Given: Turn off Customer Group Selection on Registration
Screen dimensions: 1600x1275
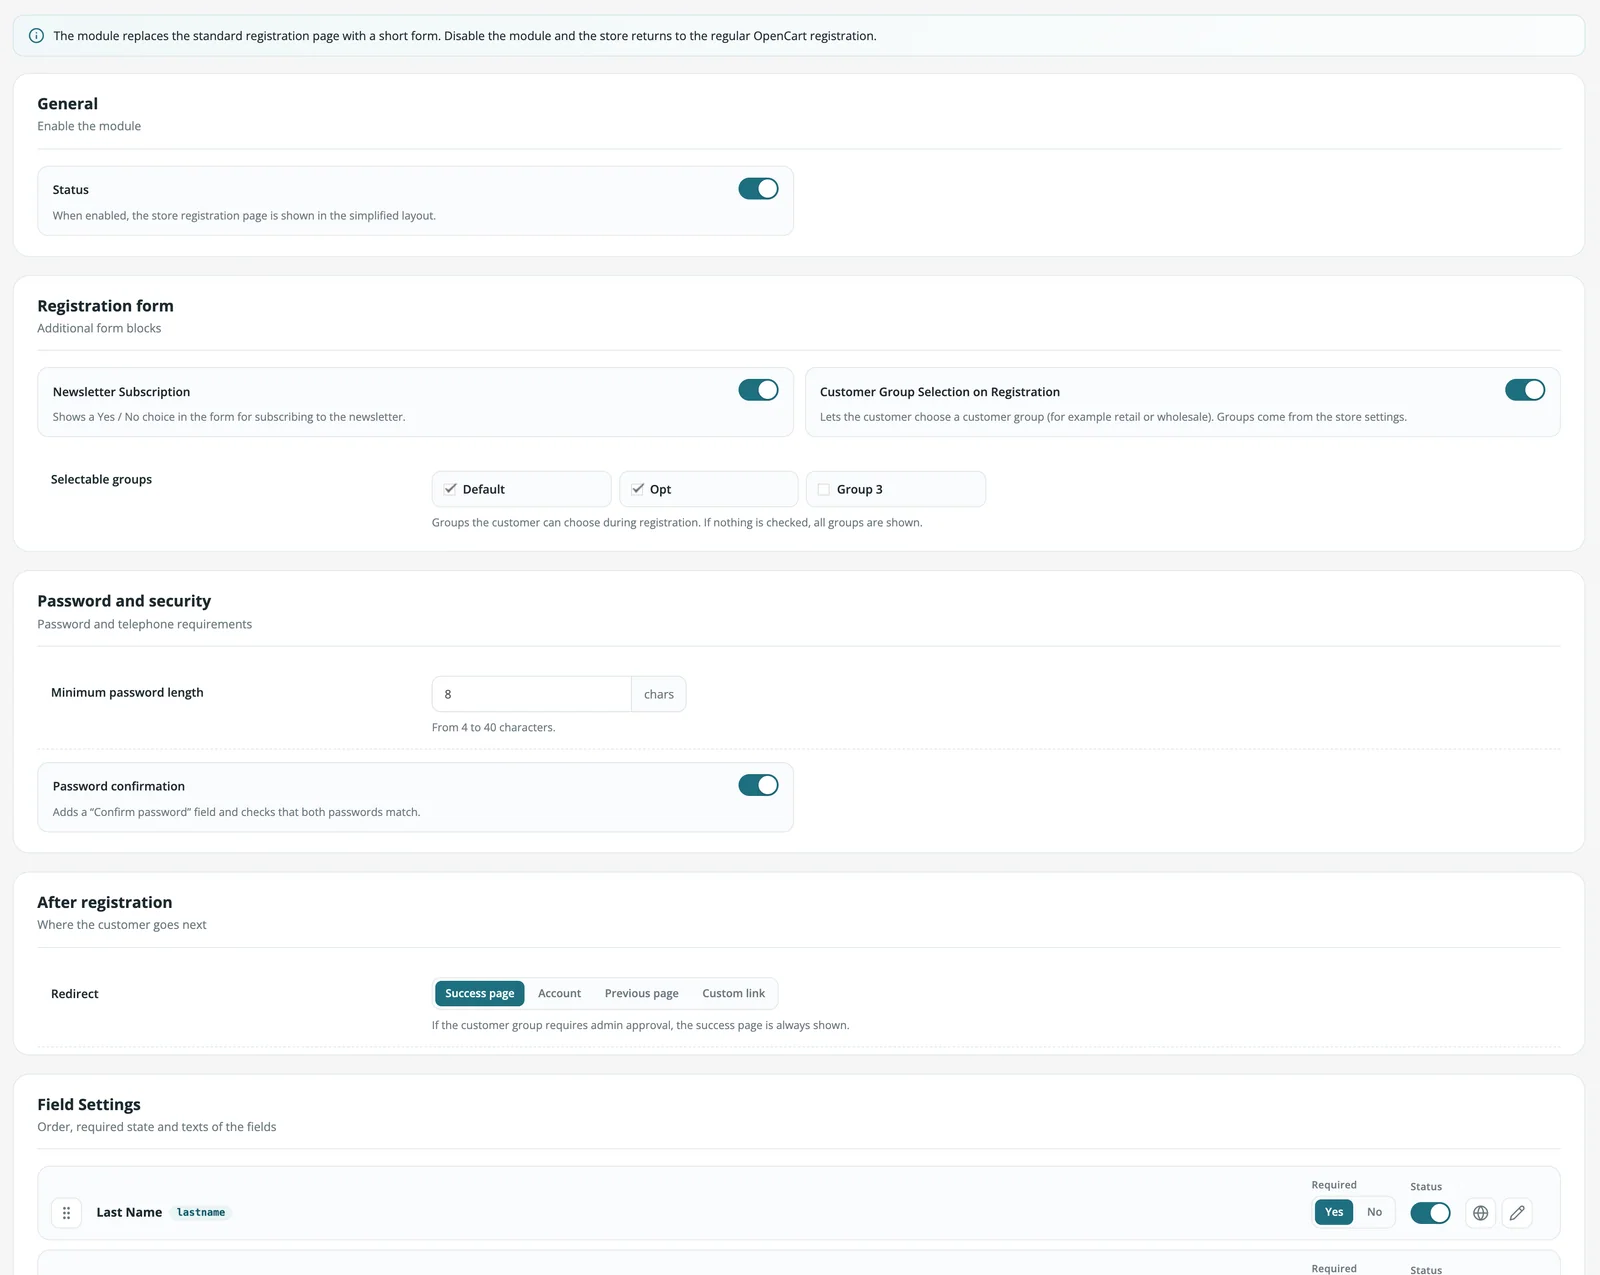Looking at the screenshot, I should 1525,390.
